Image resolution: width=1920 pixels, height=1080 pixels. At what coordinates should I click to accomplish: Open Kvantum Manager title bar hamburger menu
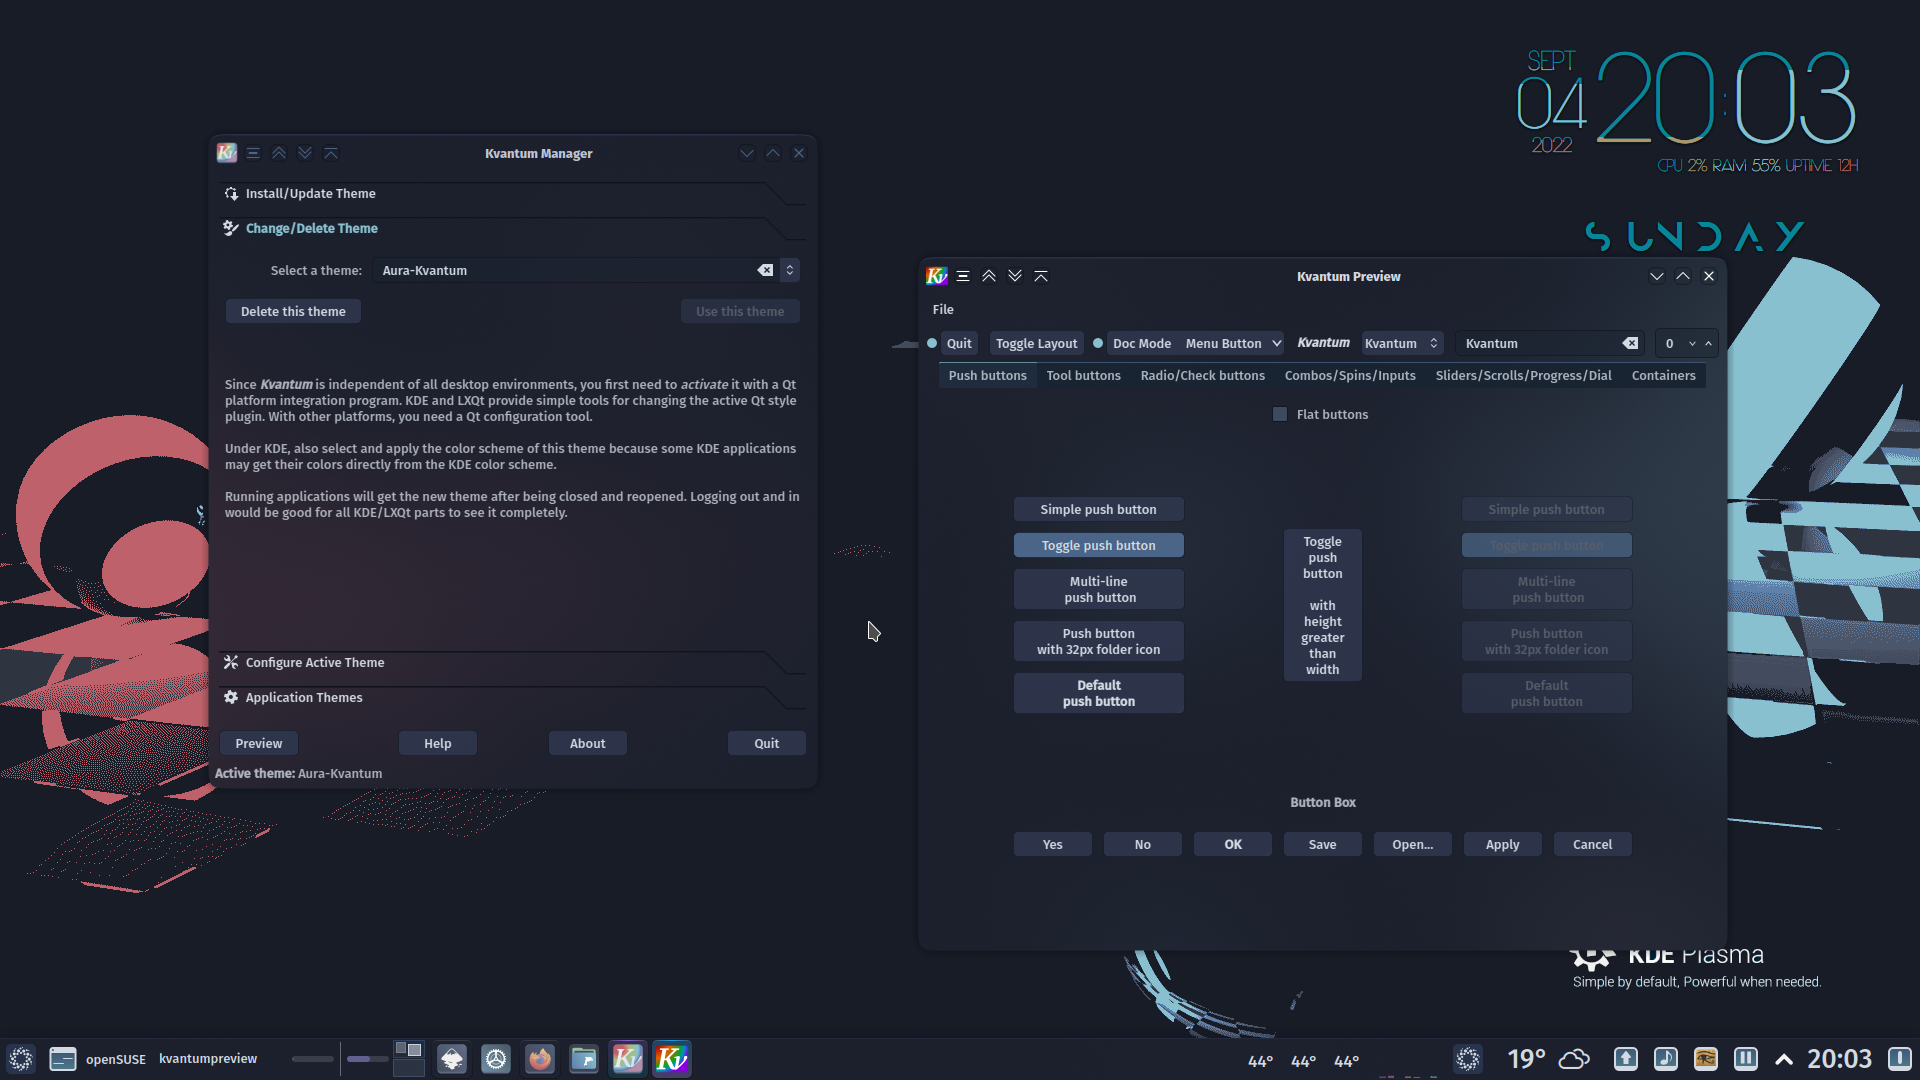pyautogui.click(x=253, y=153)
